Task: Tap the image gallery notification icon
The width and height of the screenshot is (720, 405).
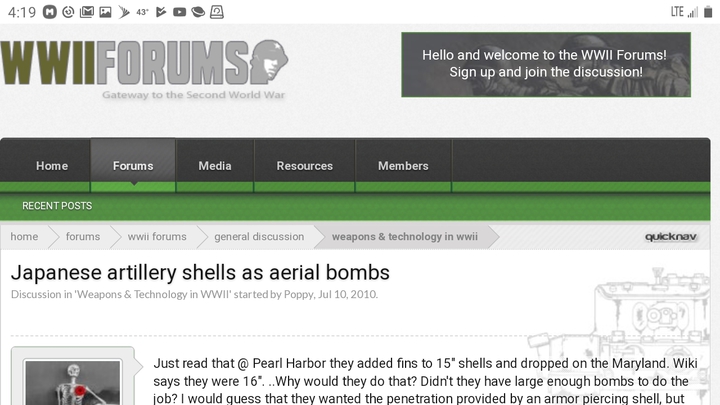Action: [106, 12]
